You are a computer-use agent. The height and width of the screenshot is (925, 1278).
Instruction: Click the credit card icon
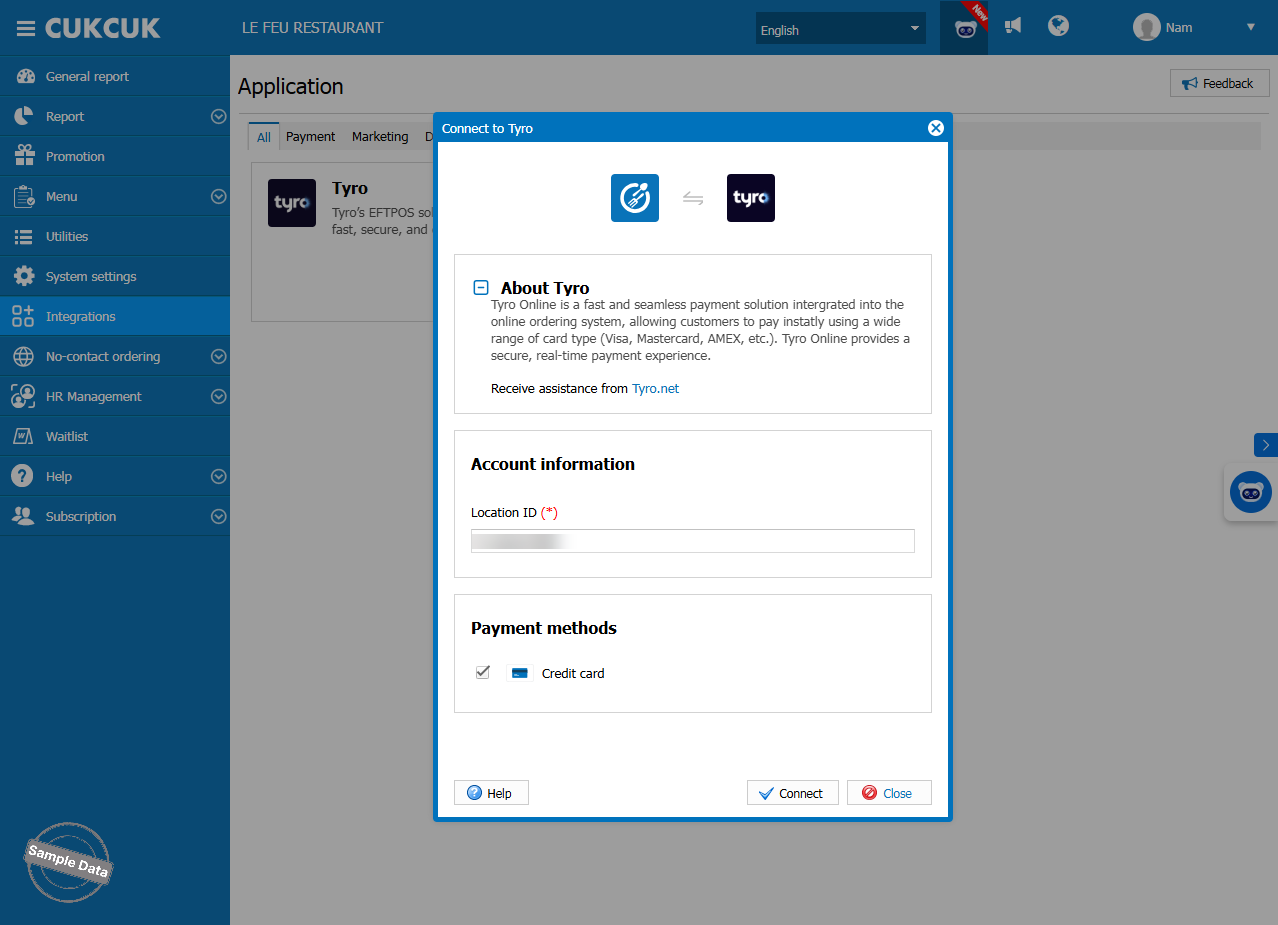(x=520, y=673)
